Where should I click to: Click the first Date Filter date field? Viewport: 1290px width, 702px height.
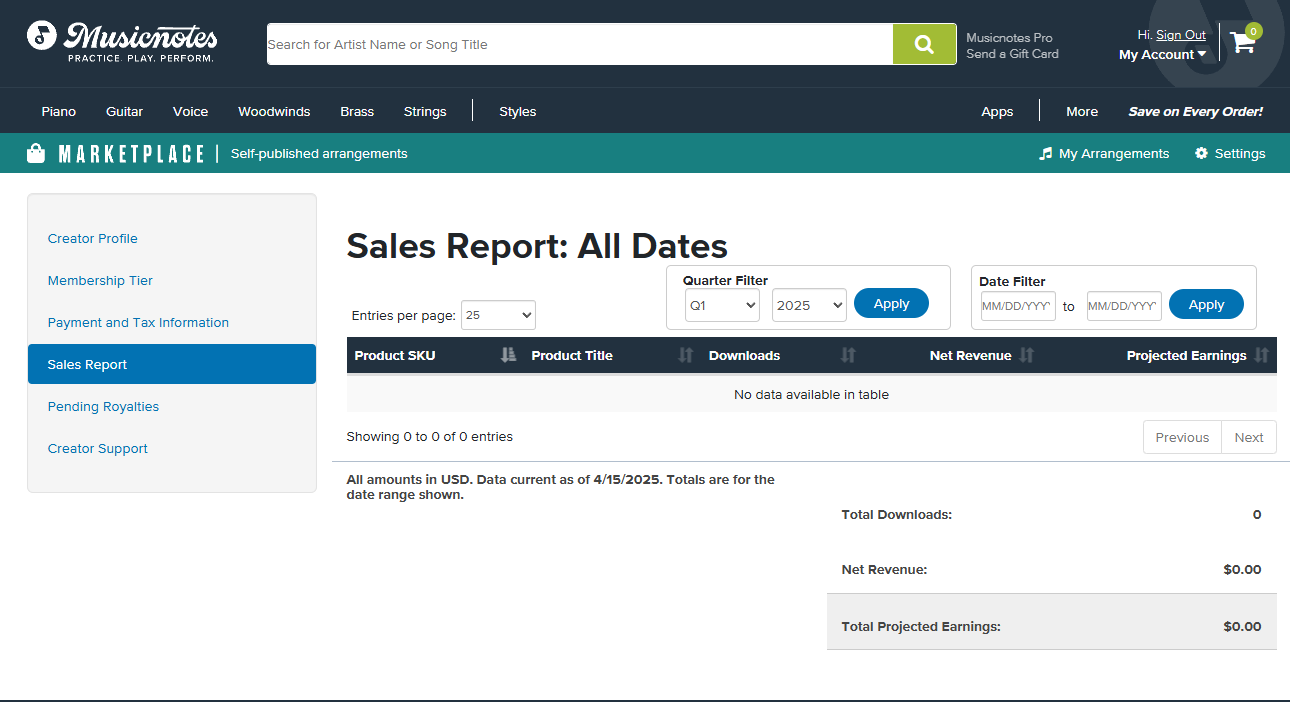(1016, 306)
